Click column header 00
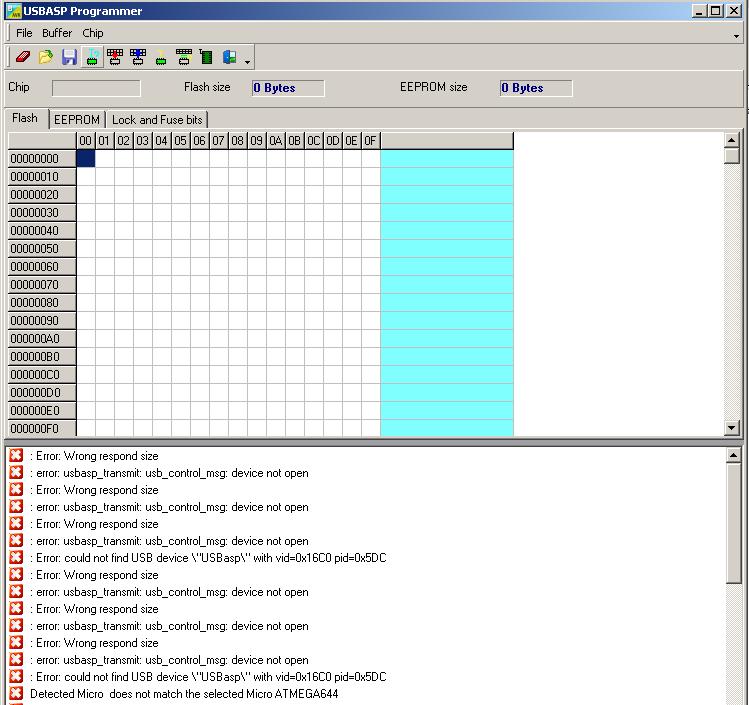Screen dimensions: 749x705 coord(86,141)
